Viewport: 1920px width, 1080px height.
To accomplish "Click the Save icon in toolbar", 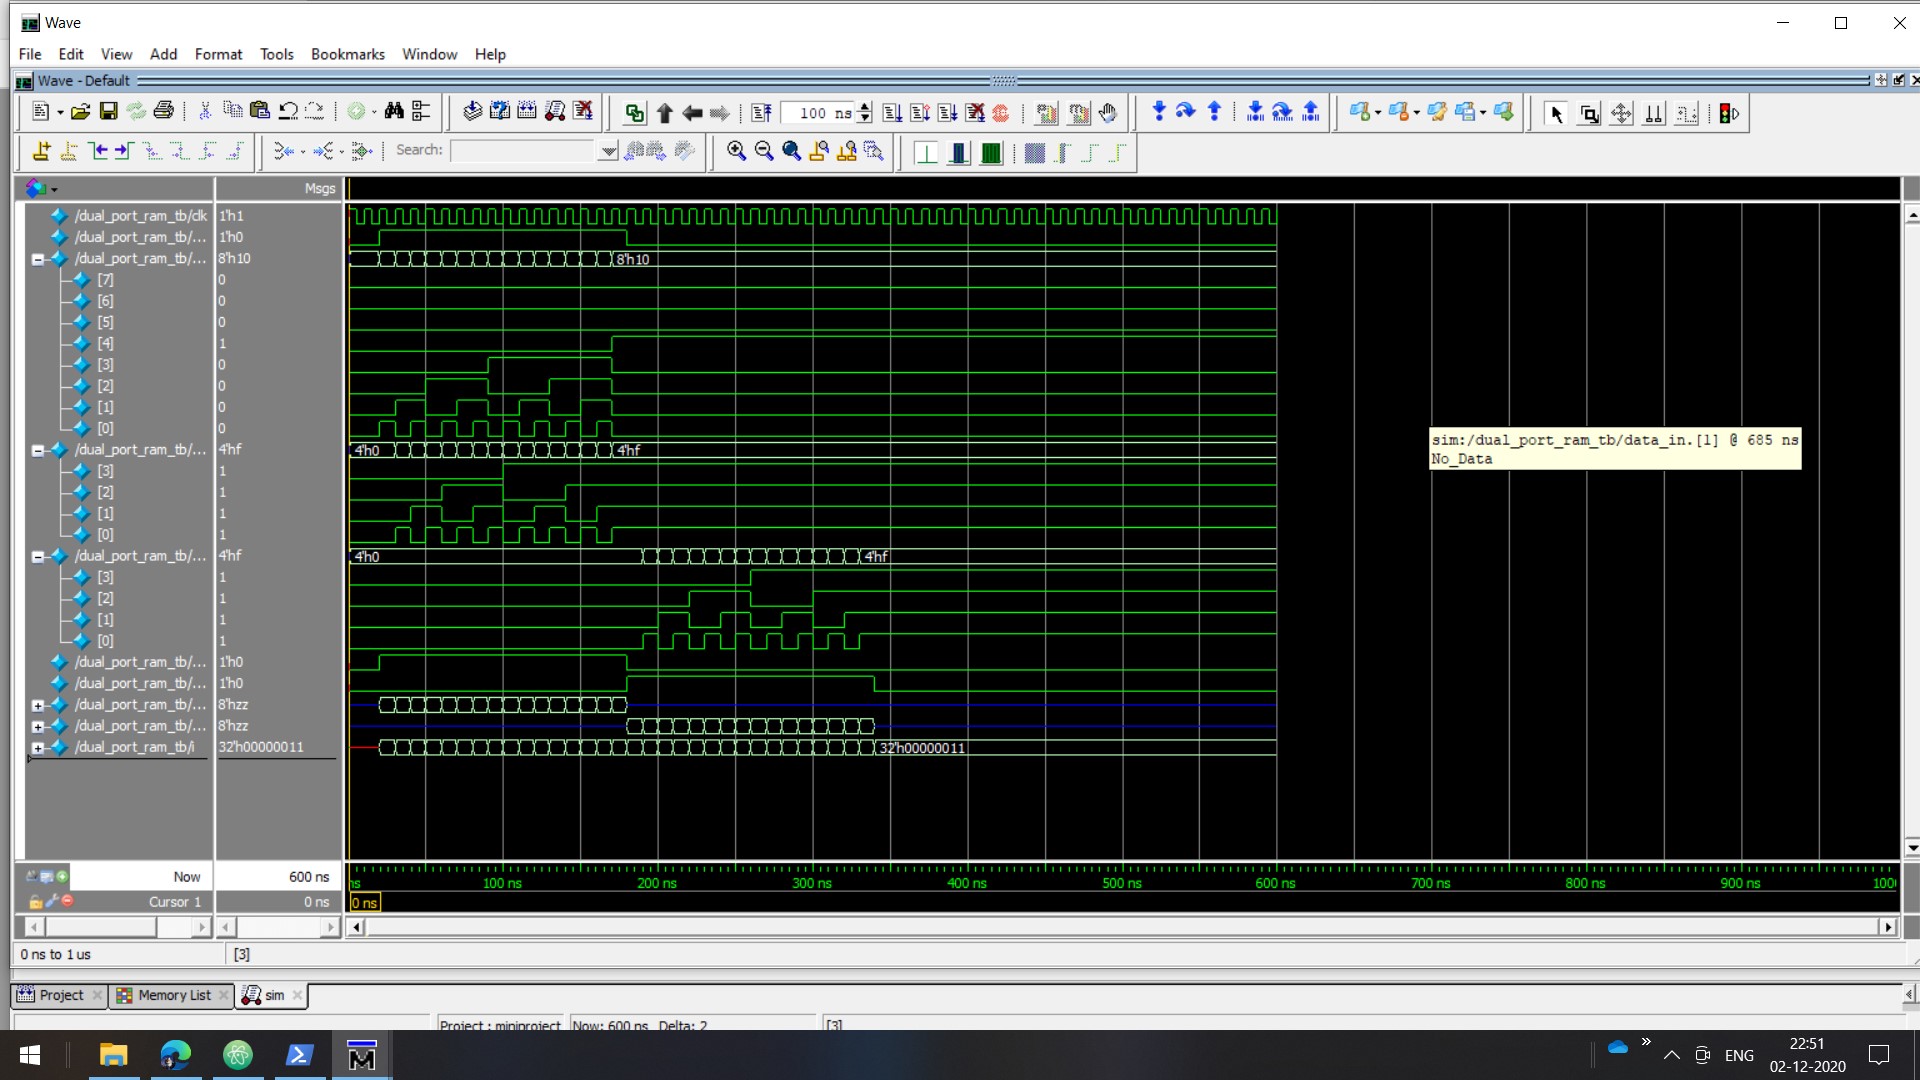I will coord(109,112).
